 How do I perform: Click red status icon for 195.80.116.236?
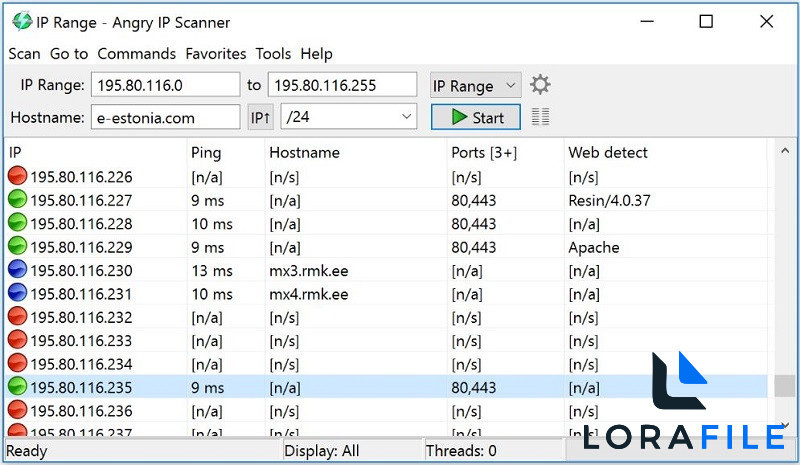click(x=17, y=410)
